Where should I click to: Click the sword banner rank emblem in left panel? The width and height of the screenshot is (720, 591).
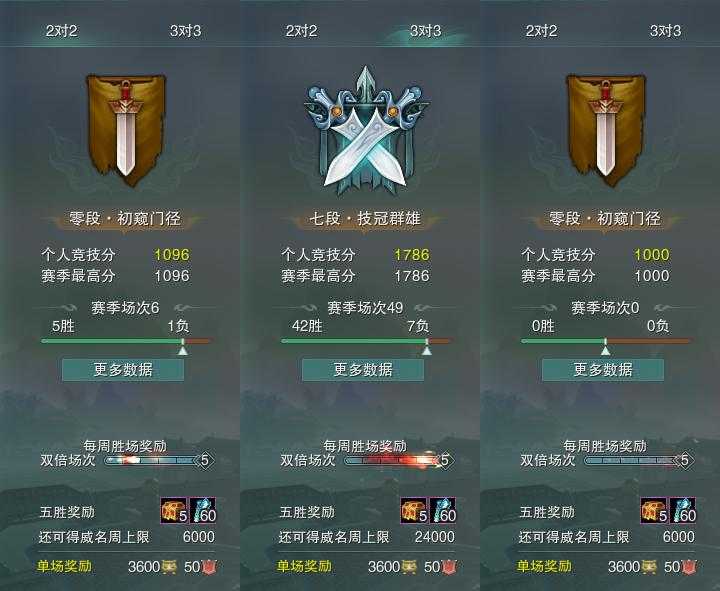pyautogui.click(x=126, y=130)
